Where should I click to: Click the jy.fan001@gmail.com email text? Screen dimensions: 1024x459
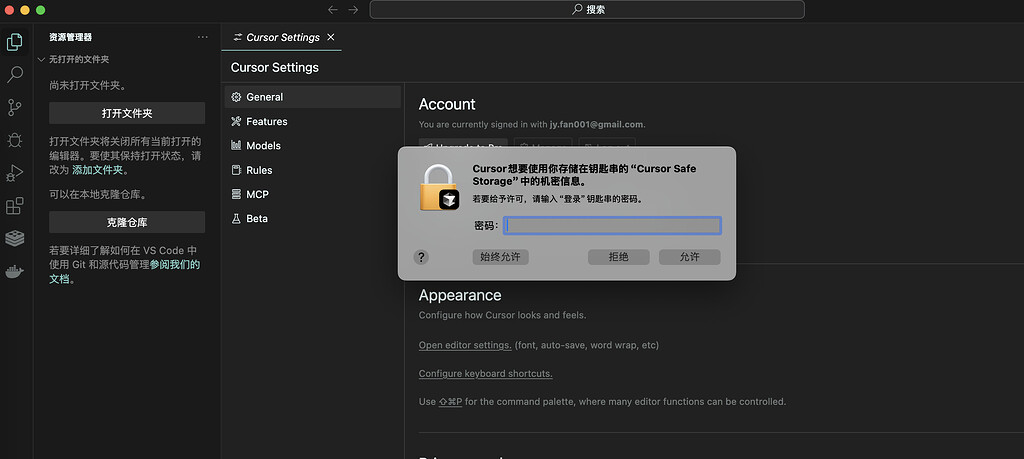tap(596, 124)
